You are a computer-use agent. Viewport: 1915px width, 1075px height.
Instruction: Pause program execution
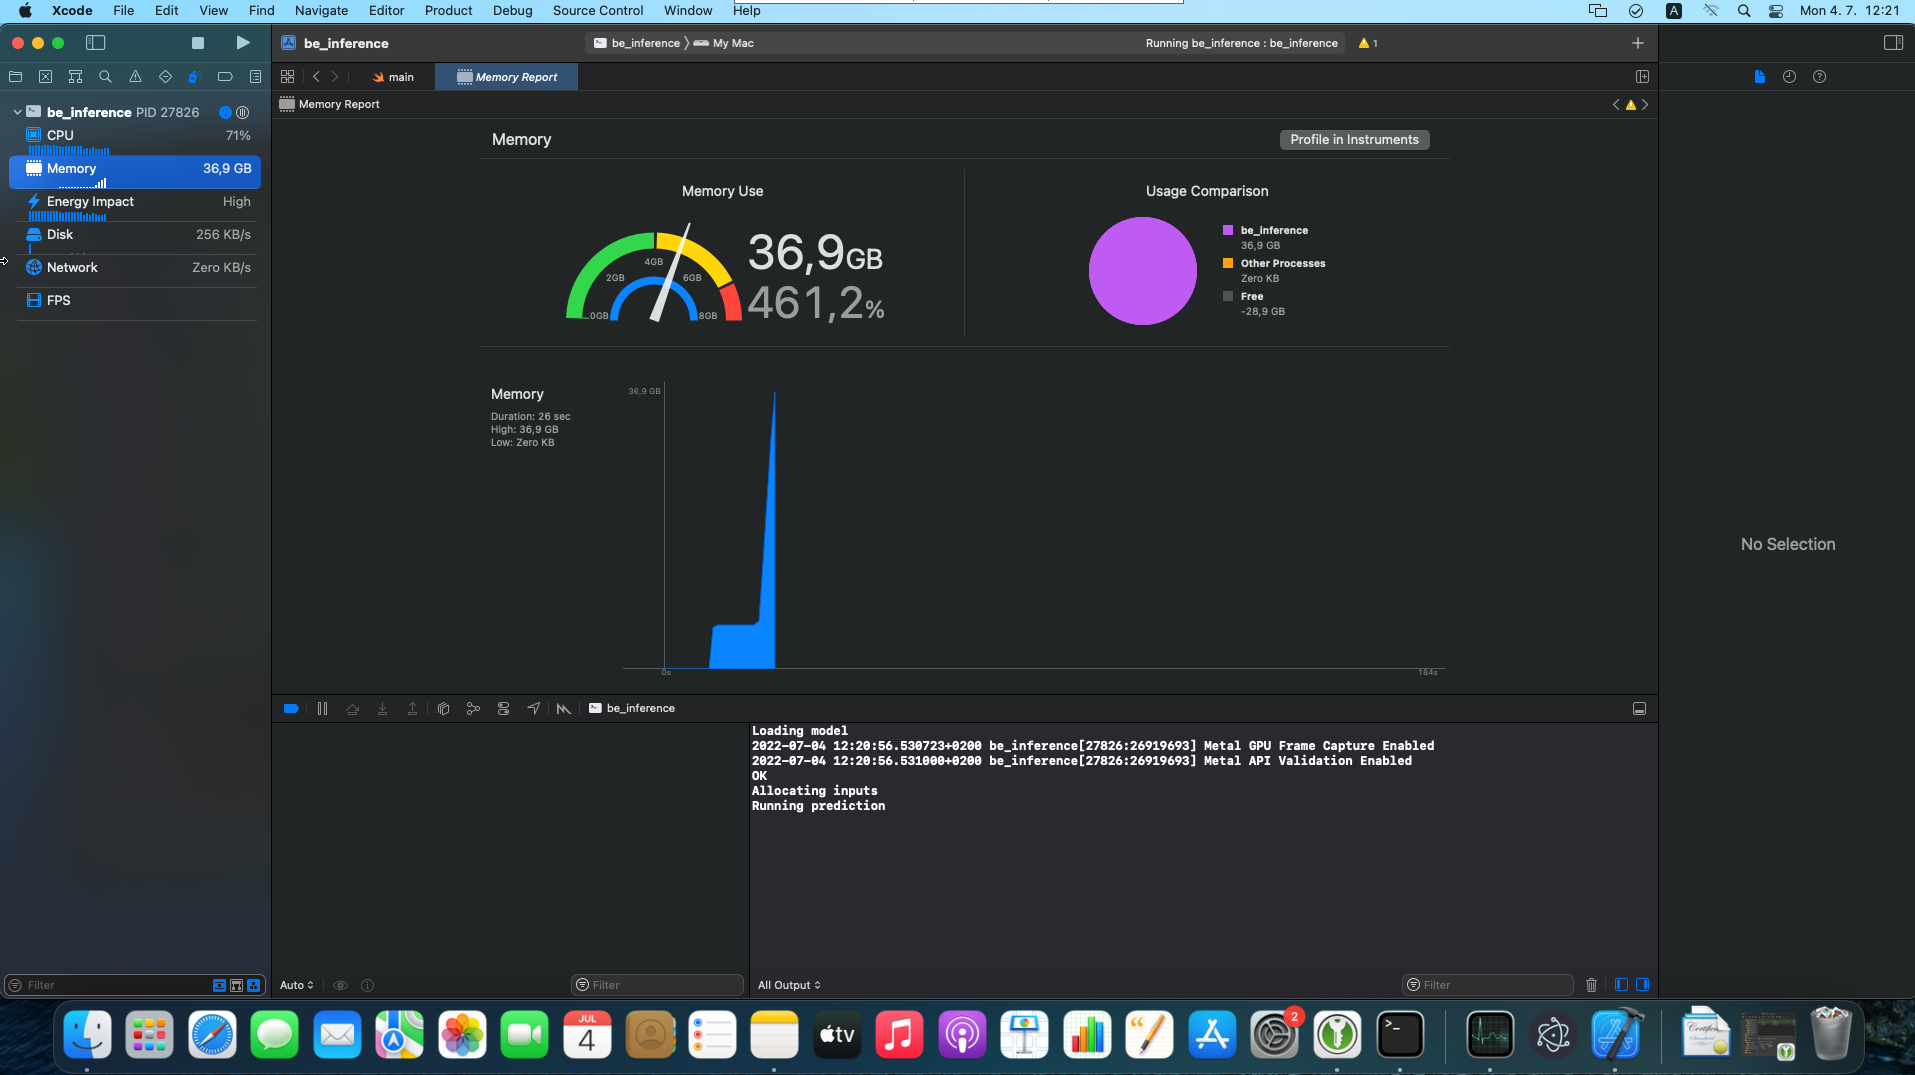(x=322, y=708)
